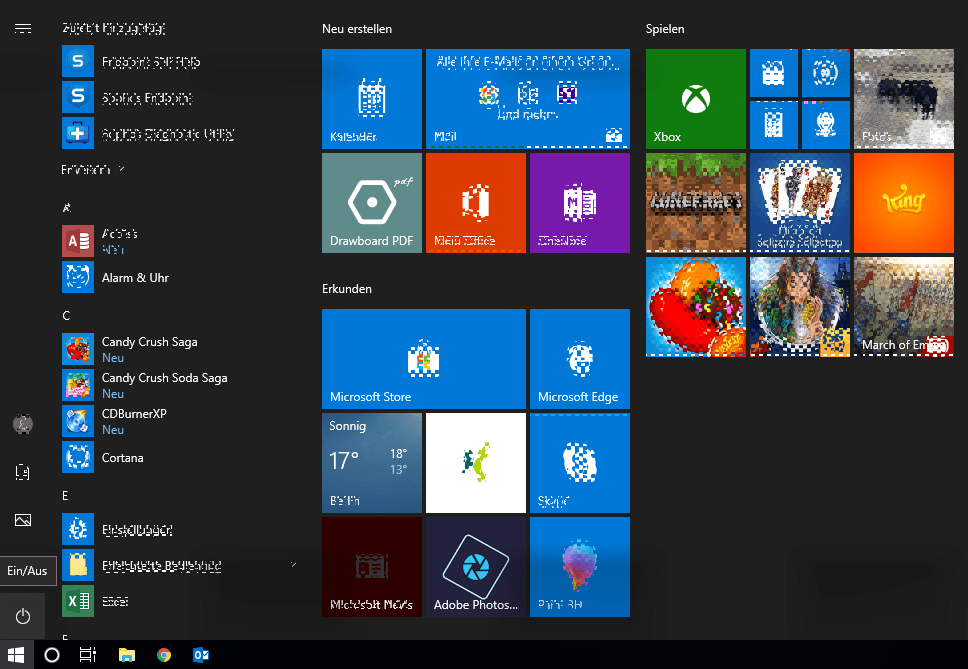The width and height of the screenshot is (968, 669).
Task: Launch Access from the app list
Action: tap(179, 241)
